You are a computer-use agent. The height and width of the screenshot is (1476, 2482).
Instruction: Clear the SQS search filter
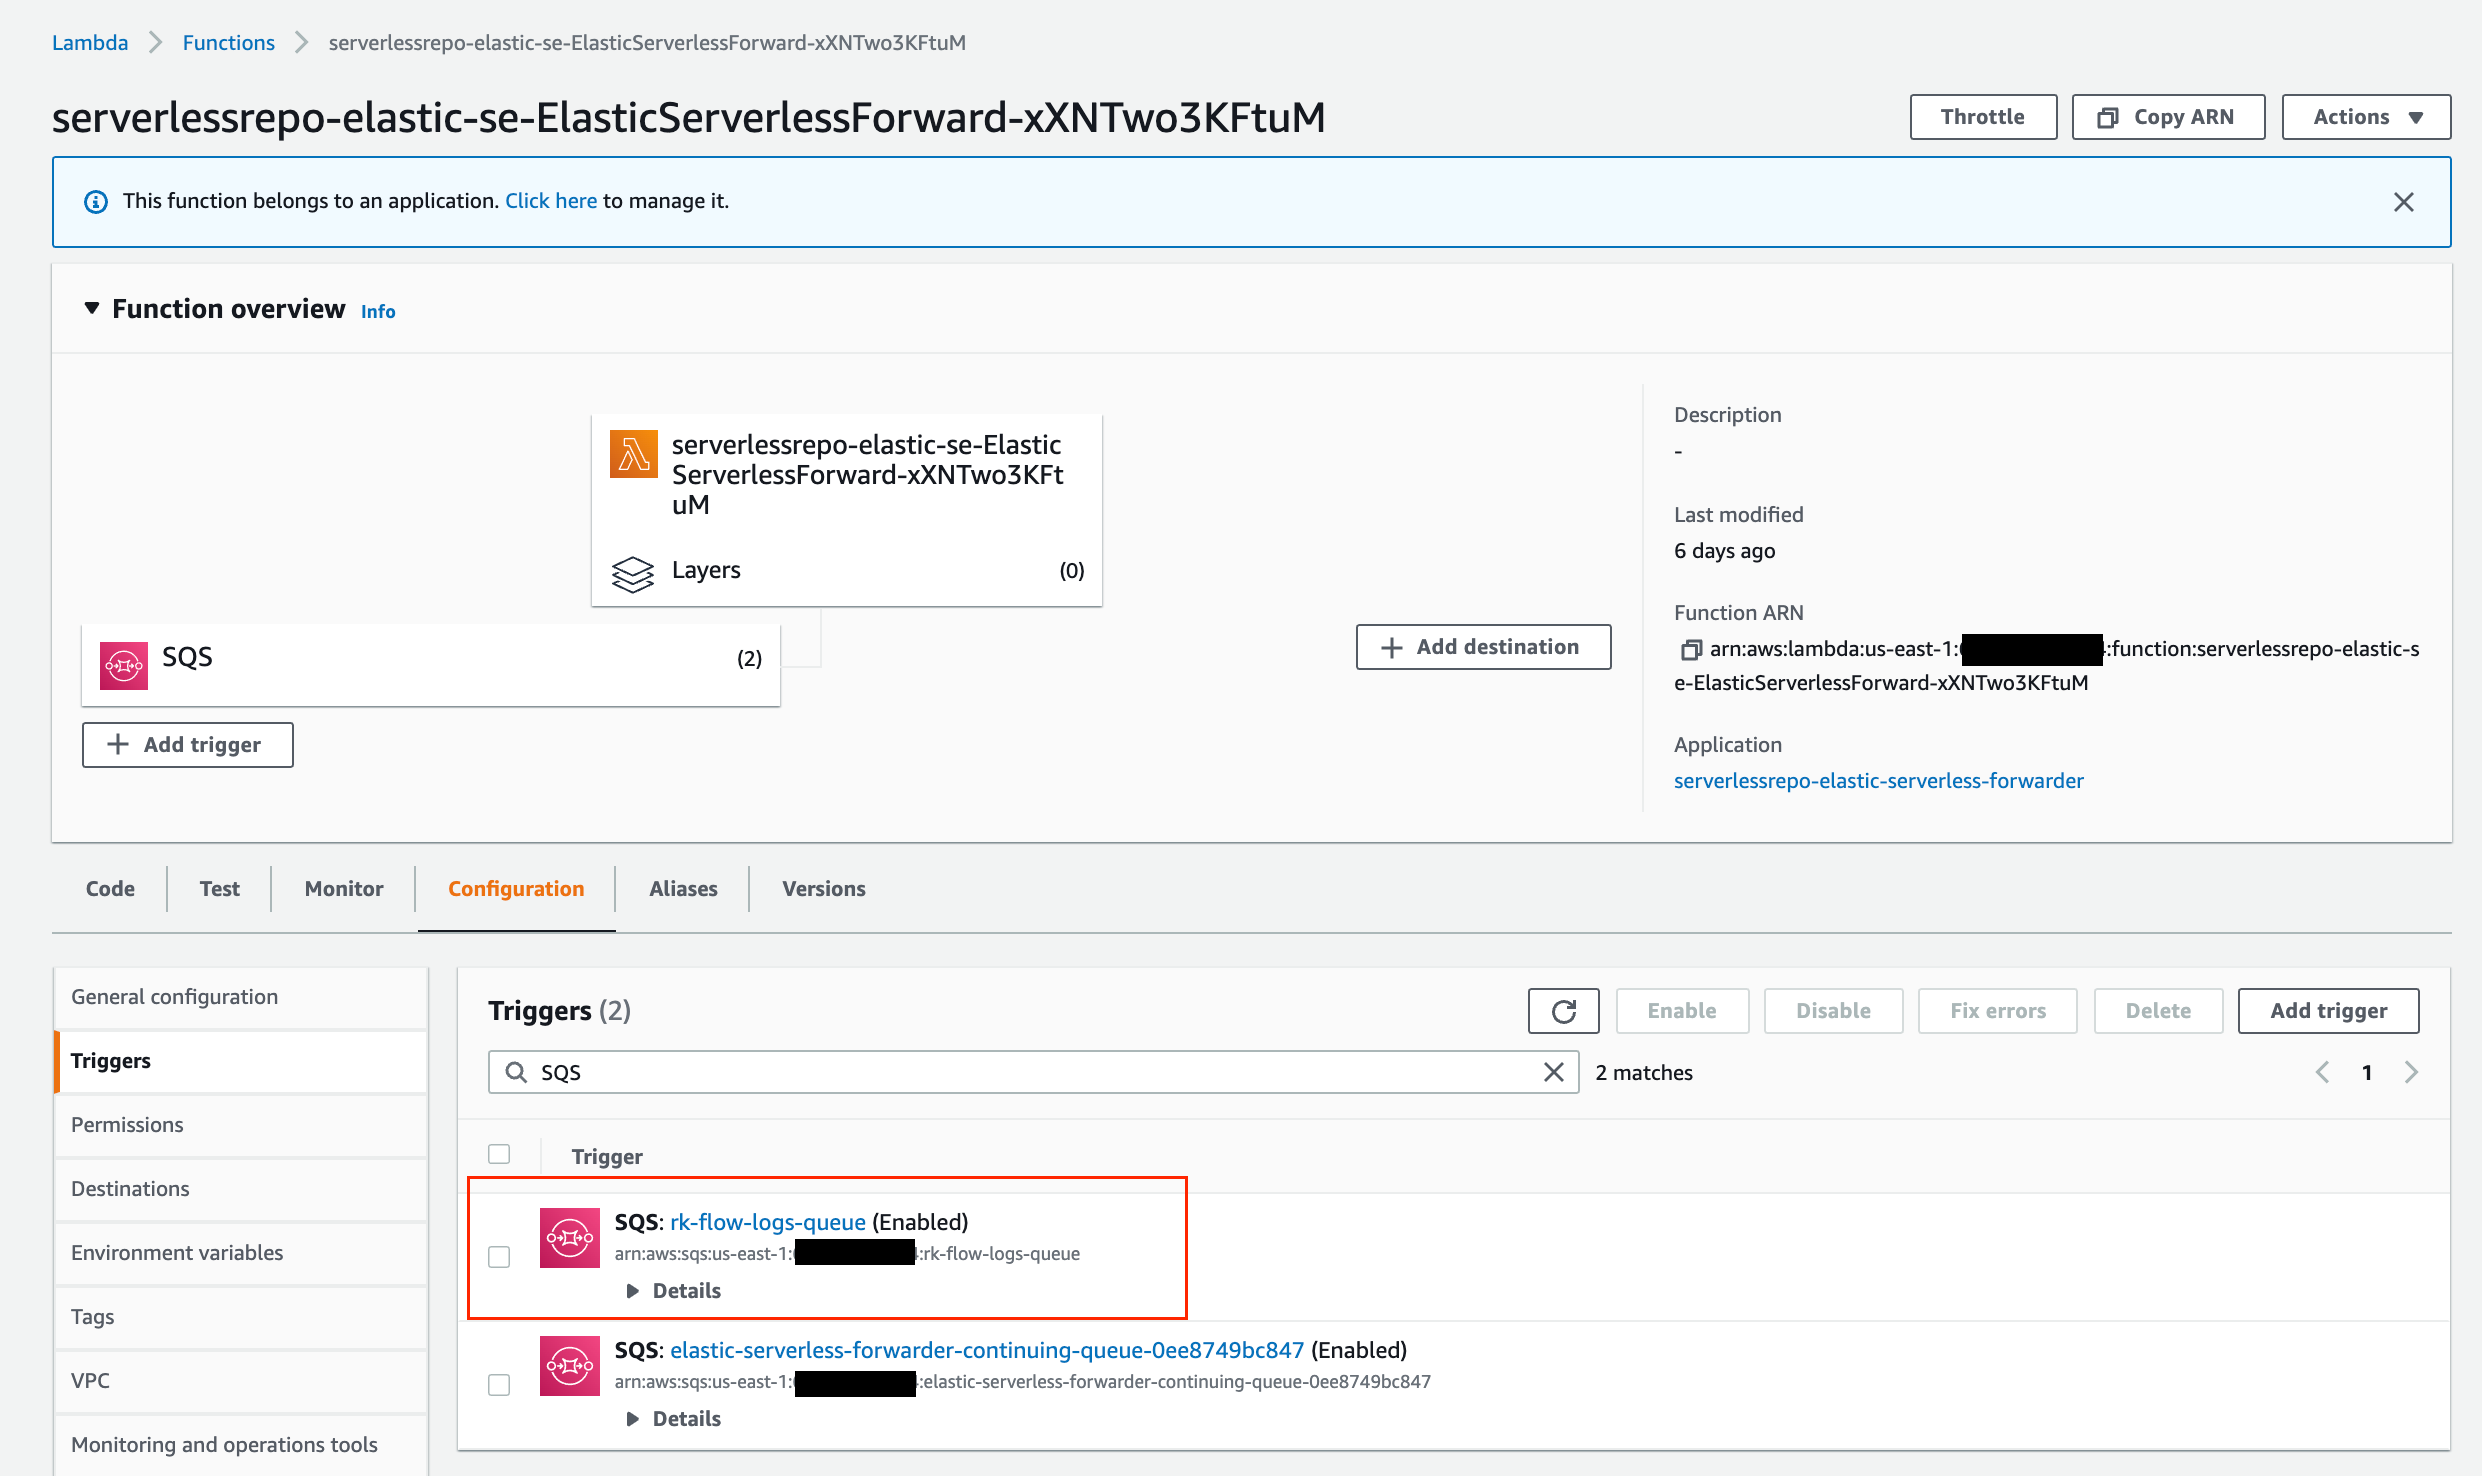(1554, 1072)
